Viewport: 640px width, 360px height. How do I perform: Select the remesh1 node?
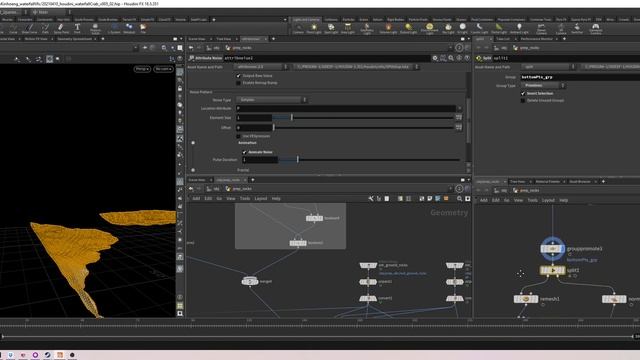(x=526, y=299)
